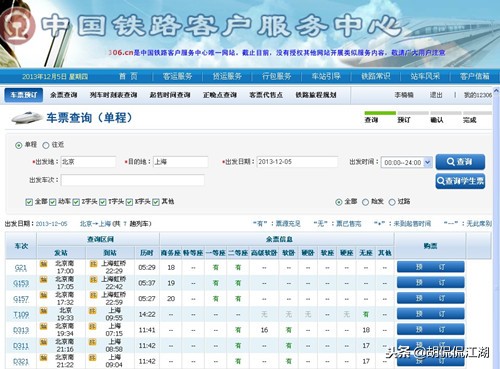This screenshot has width=500, height=369.
Task: Open train number link T109
Action: 21,314
